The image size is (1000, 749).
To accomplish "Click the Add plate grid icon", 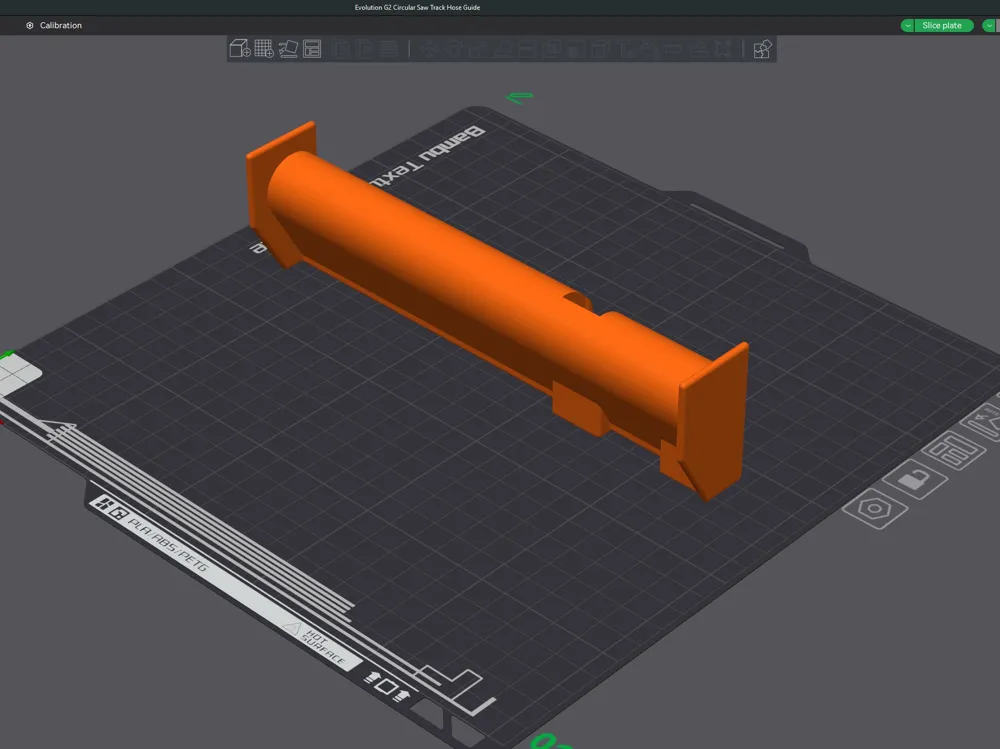I will tap(264, 48).
